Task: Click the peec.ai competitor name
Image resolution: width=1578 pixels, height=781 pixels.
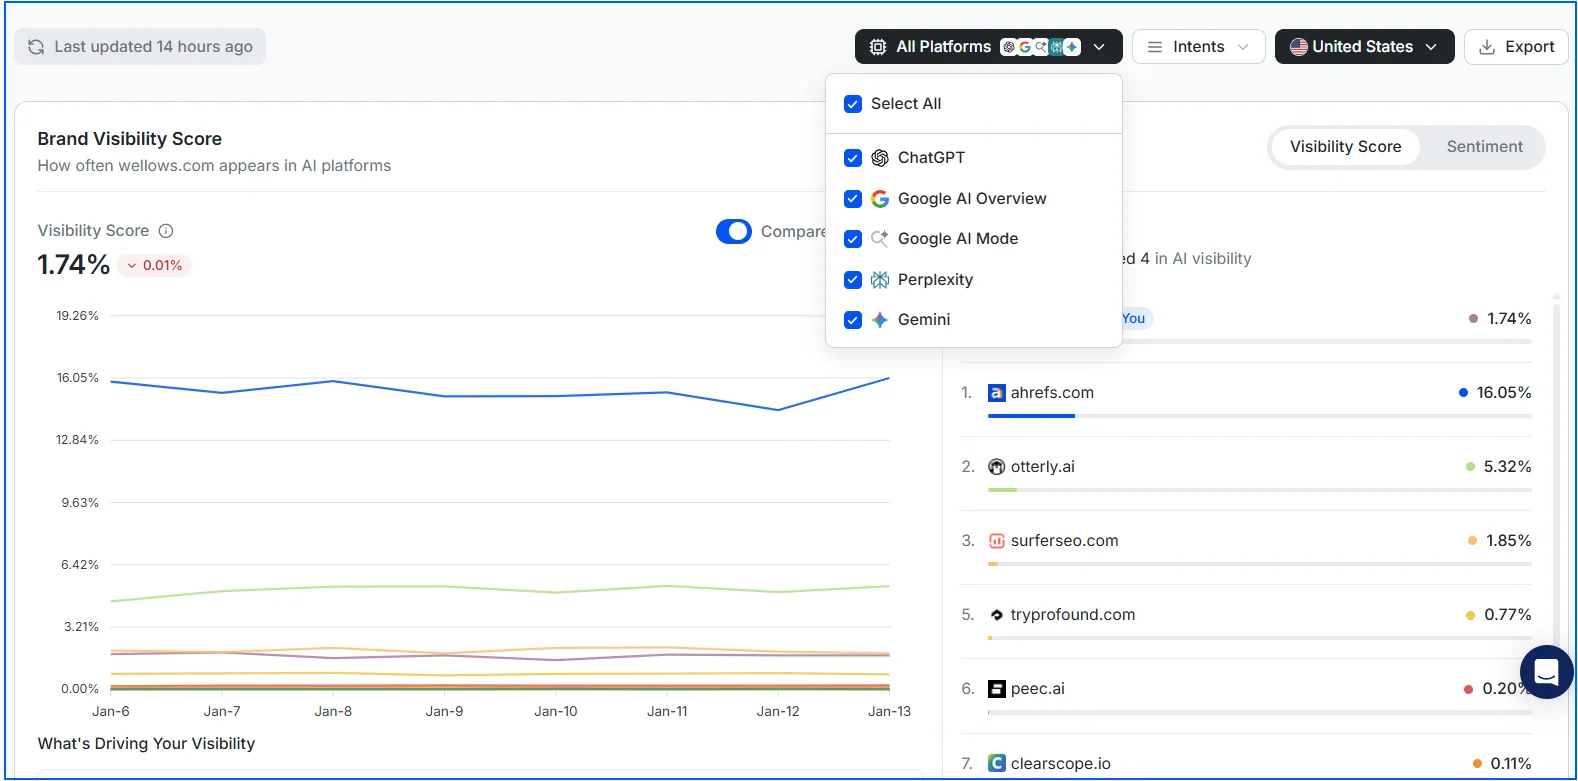Action: (1037, 689)
